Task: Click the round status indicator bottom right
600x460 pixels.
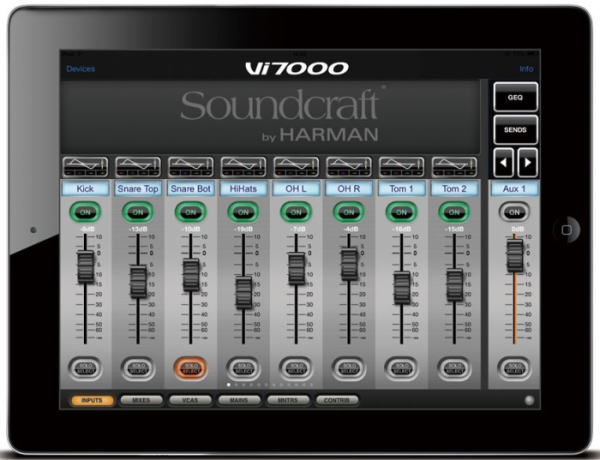Action: point(529,400)
